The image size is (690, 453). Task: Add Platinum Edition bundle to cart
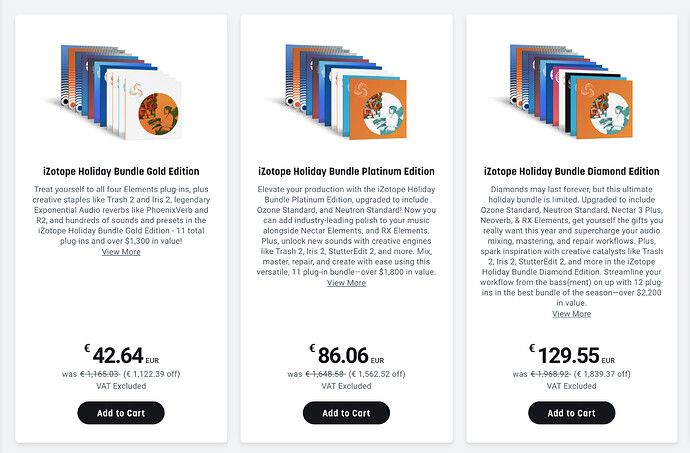[x=346, y=413]
